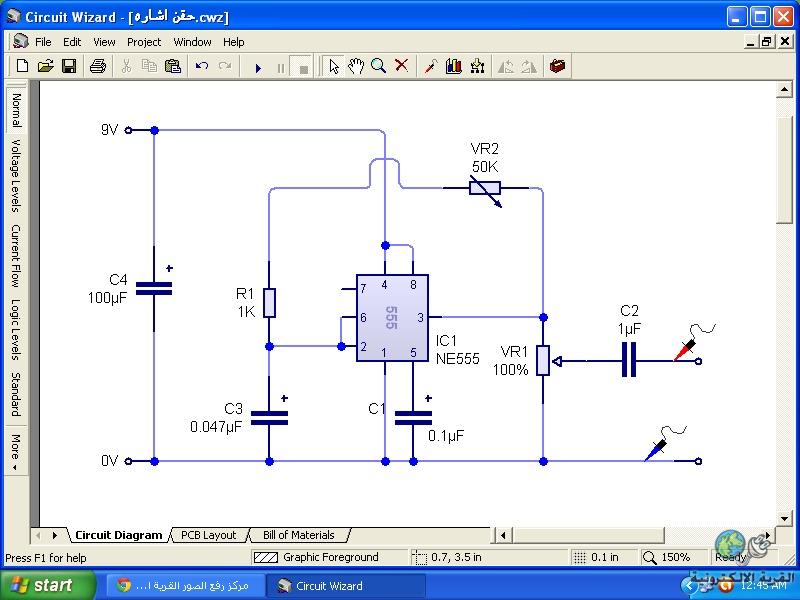Click the horizontal scrollbar left arrow
The image size is (800, 600).
click(x=504, y=535)
